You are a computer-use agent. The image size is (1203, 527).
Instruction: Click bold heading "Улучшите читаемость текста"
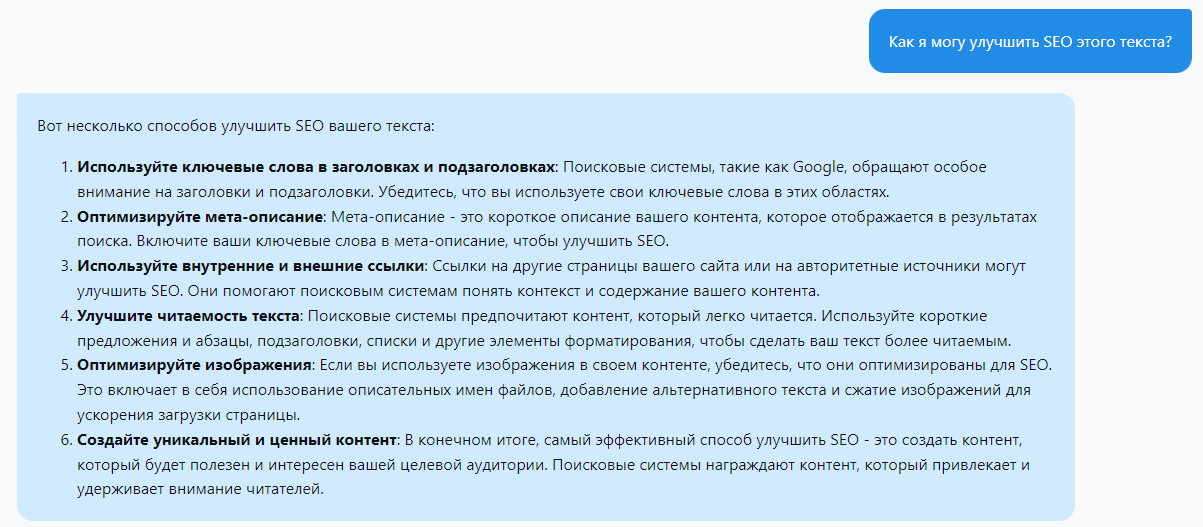[x=189, y=316]
